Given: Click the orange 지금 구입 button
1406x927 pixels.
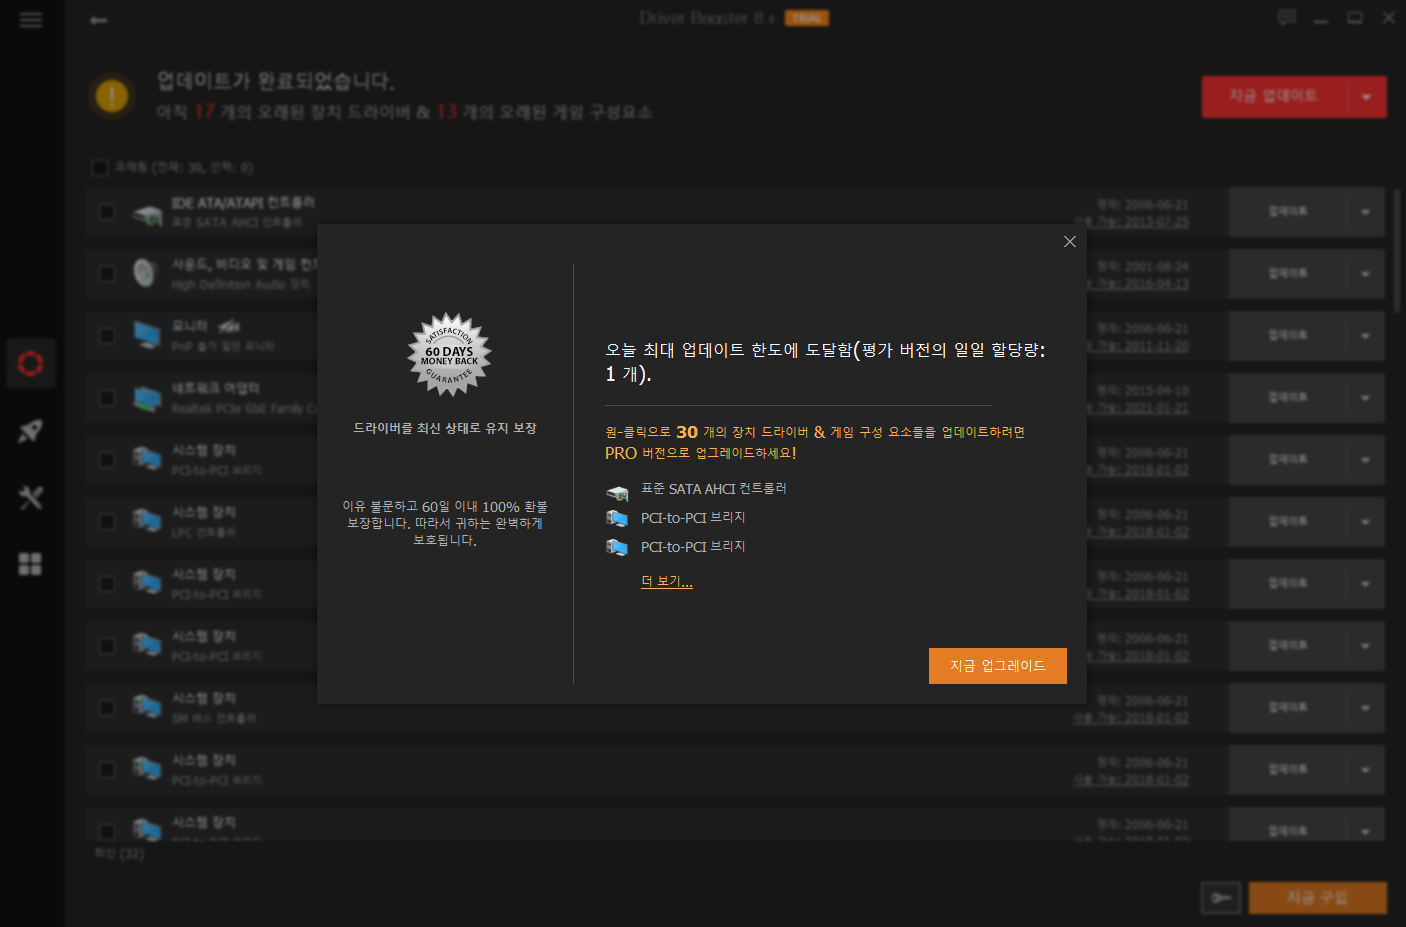Looking at the screenshot, I should [1318, 898].
